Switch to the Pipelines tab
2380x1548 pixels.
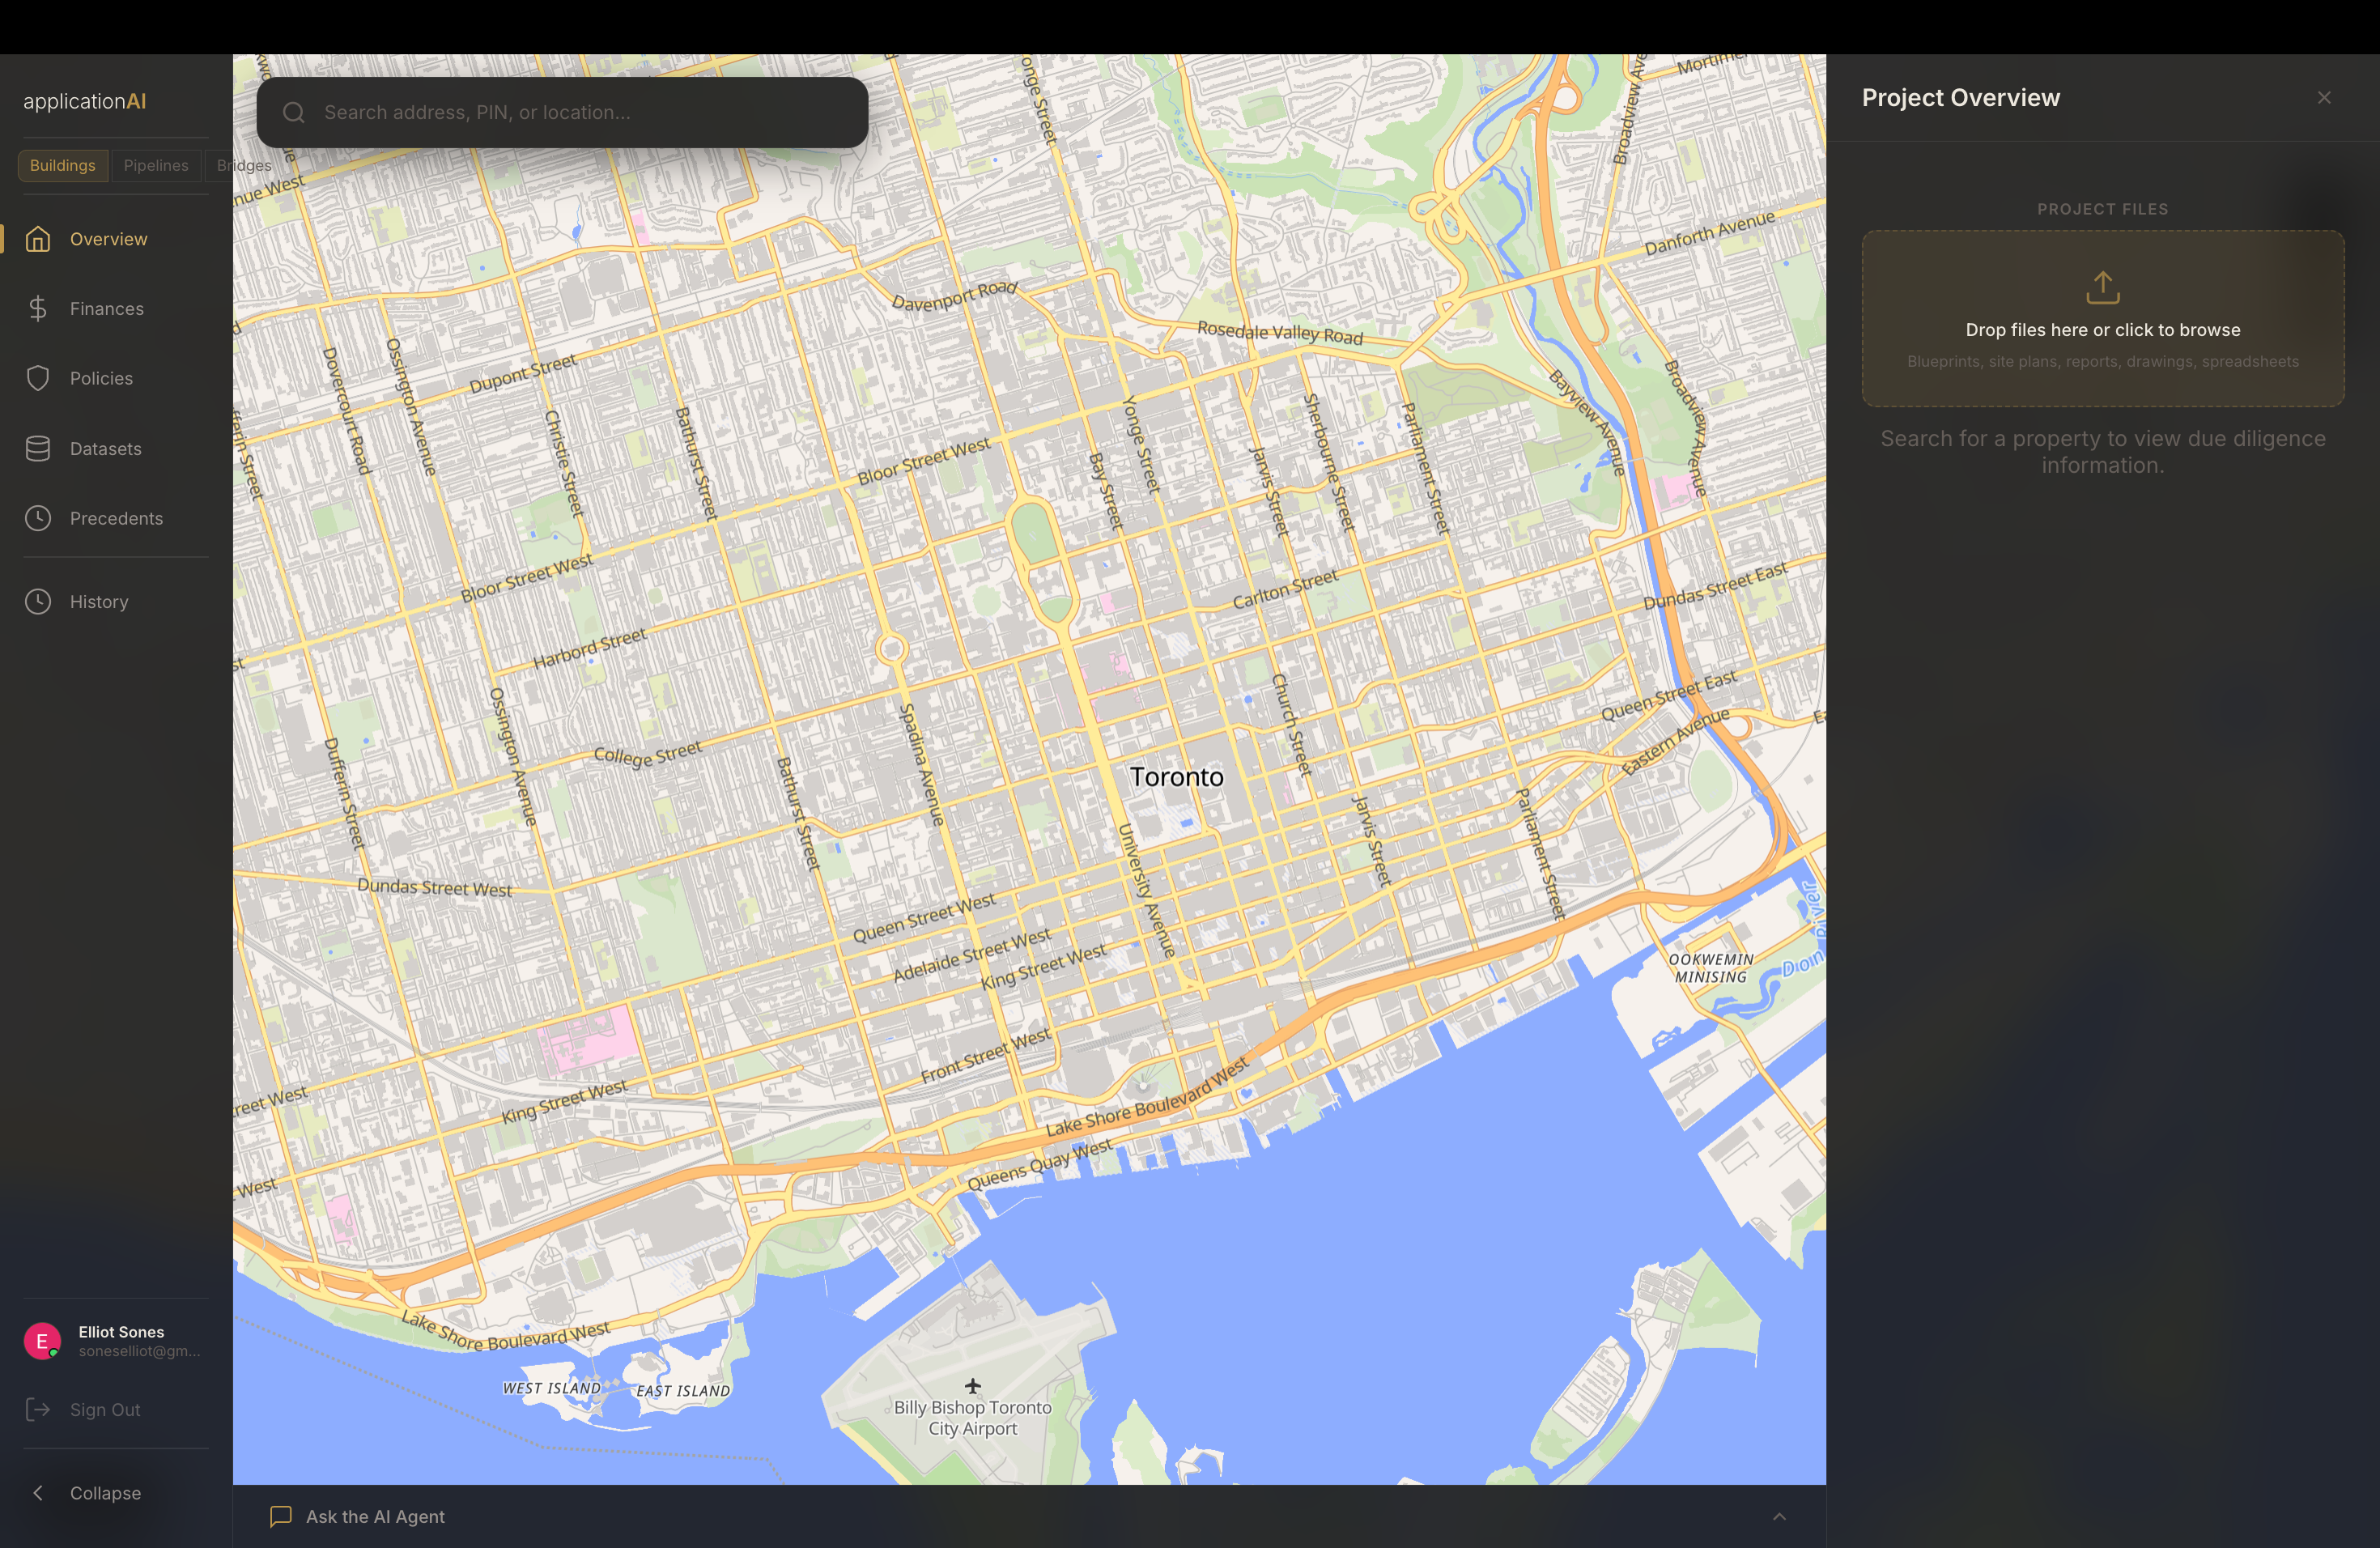pyautogui.click(x=156, y=166)
